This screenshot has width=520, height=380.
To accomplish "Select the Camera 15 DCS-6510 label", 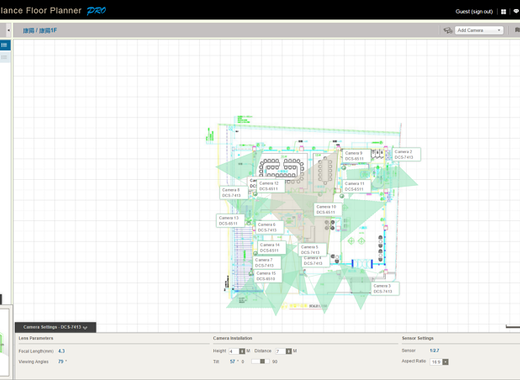I will pos(268,276).
